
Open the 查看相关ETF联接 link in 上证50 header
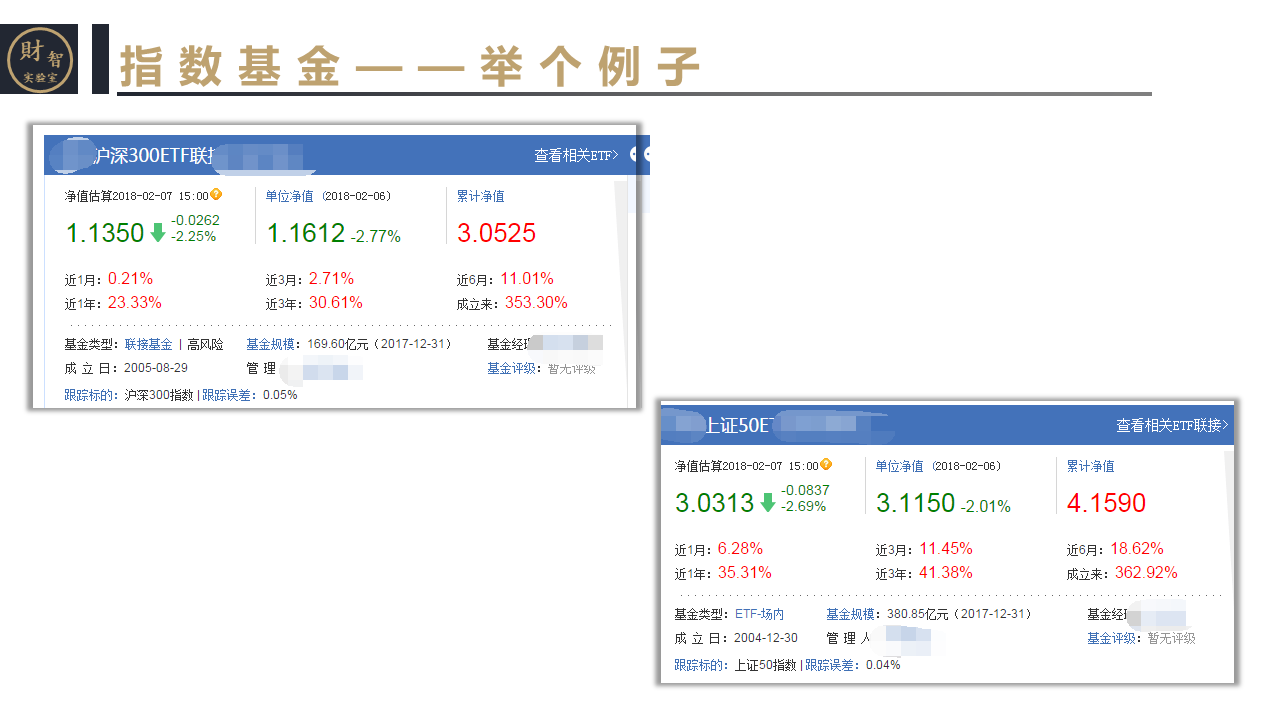pos(1174,425)
